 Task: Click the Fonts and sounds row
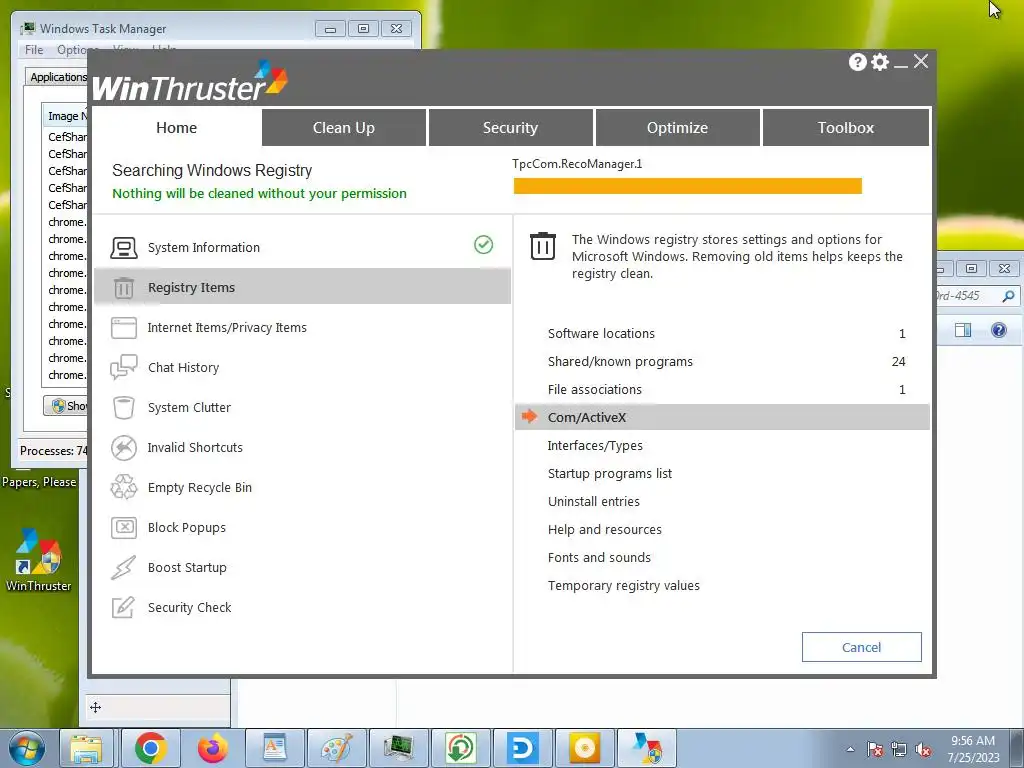click(x=722, y=558)
